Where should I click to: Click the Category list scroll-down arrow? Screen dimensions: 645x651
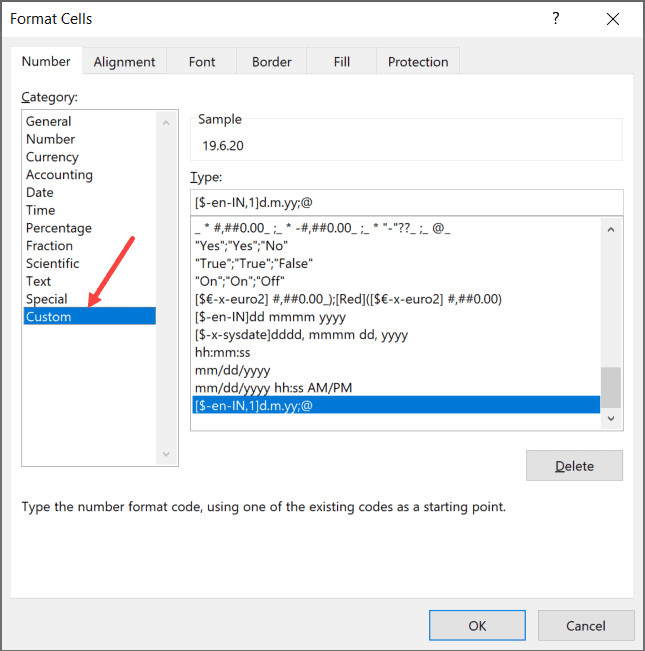pos(167,455)
